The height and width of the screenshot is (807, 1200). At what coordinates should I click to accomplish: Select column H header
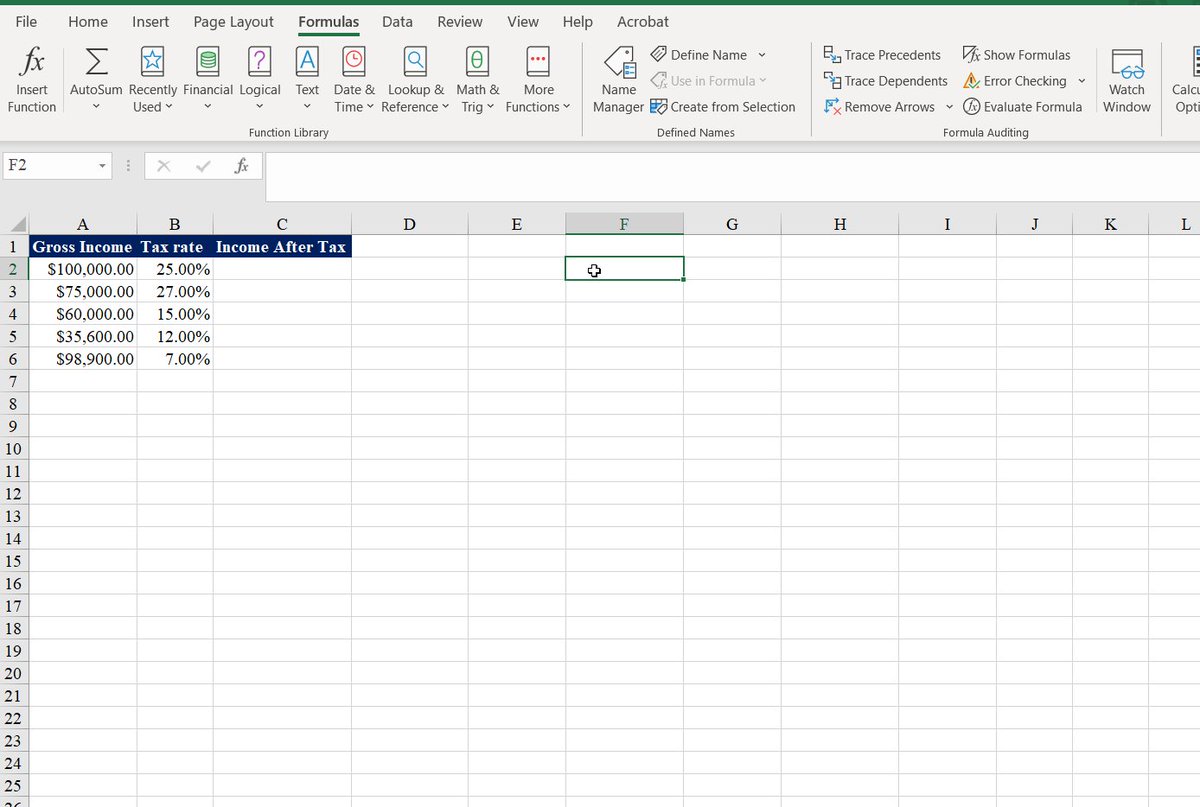point(840,224)
